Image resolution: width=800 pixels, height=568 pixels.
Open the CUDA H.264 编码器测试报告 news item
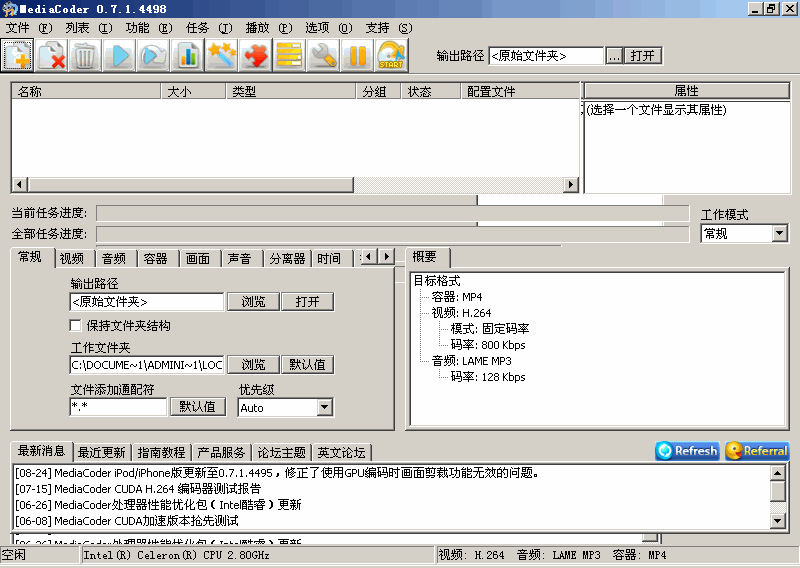pos(138,489)
